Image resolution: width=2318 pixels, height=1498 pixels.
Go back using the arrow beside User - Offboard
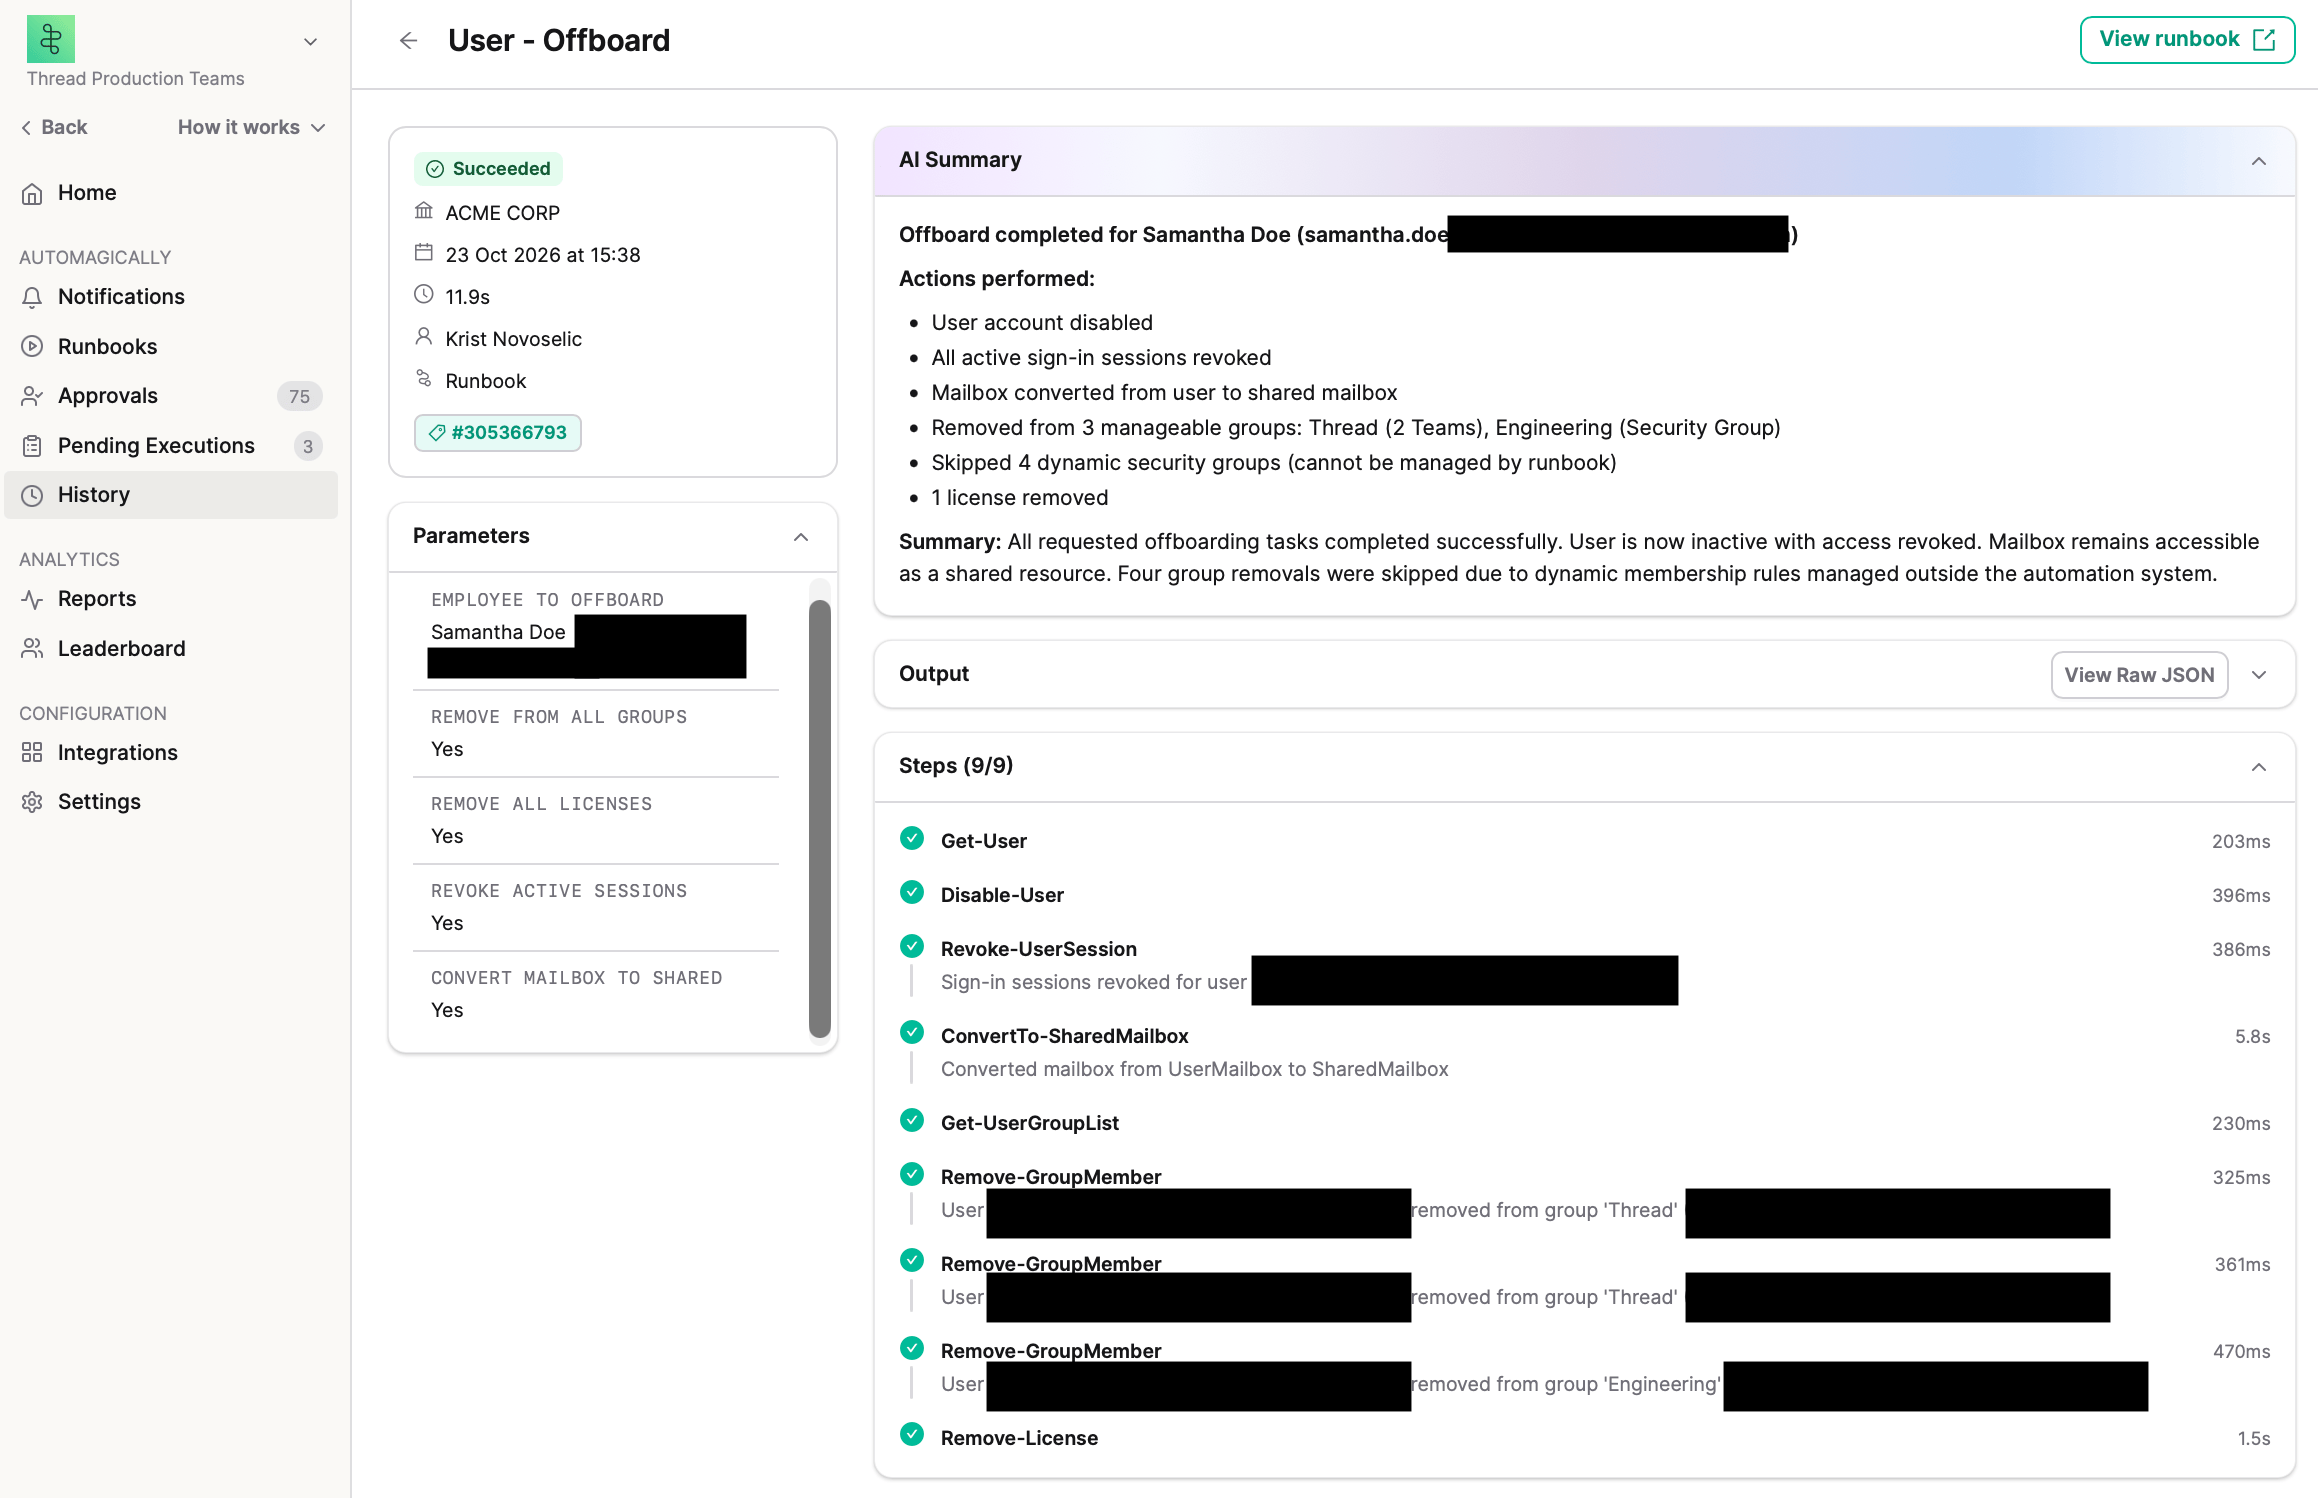tap(408, 41)
